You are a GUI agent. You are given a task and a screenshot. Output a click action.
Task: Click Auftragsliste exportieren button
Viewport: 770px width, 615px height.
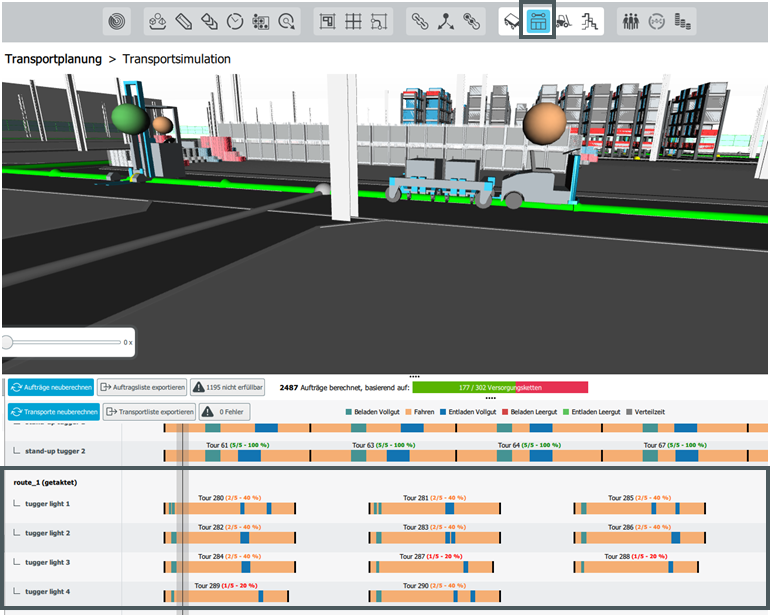(142, 387)
